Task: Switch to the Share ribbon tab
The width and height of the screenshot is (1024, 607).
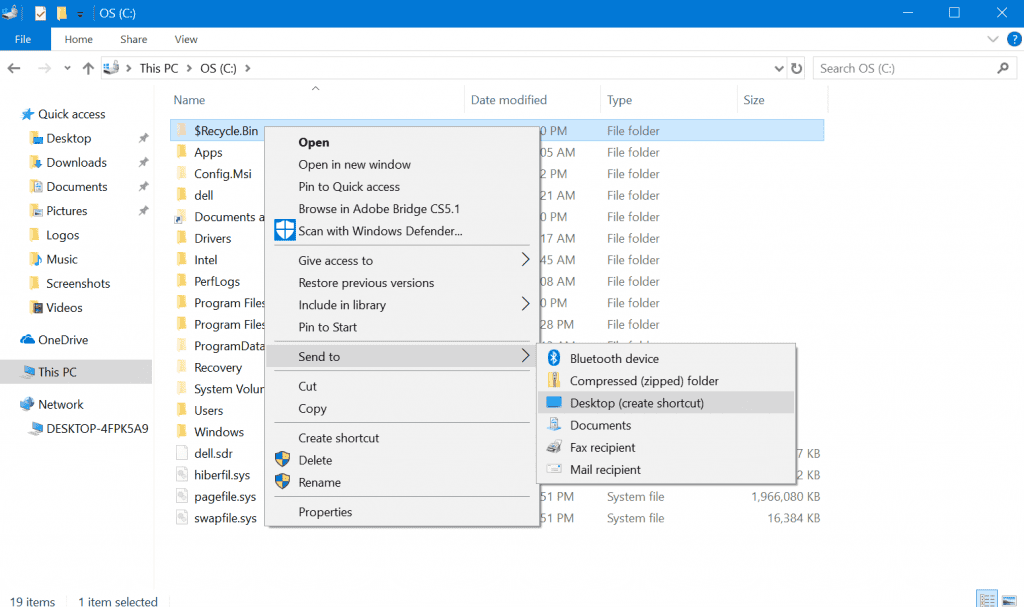Action: (x=133, y=39)
